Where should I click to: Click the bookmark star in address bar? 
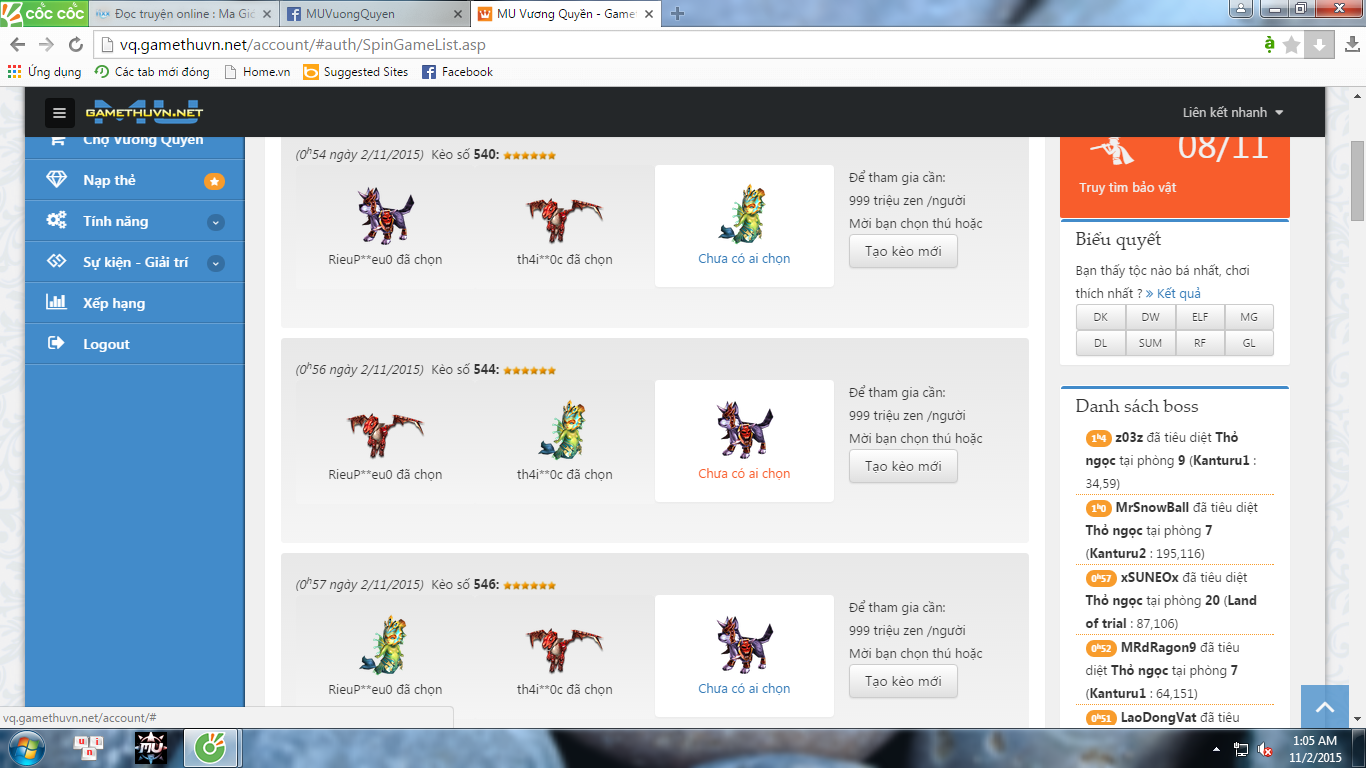(1291, 44)
